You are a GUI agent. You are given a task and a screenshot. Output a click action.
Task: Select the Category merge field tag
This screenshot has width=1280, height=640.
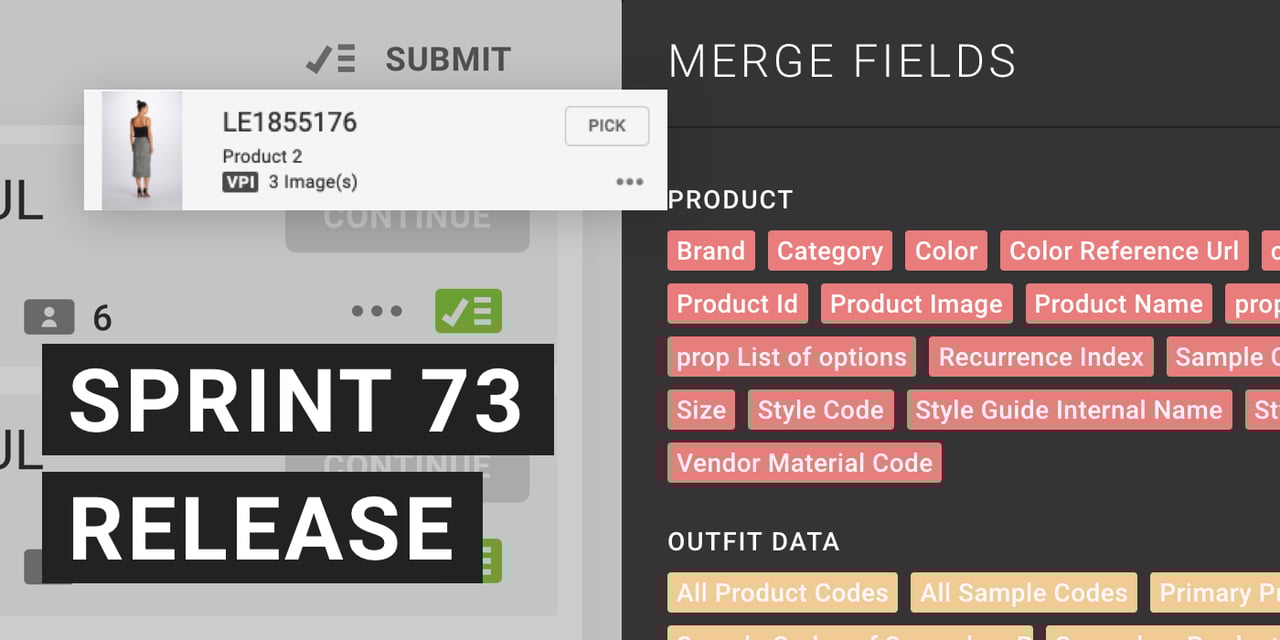tap(830, 251)
